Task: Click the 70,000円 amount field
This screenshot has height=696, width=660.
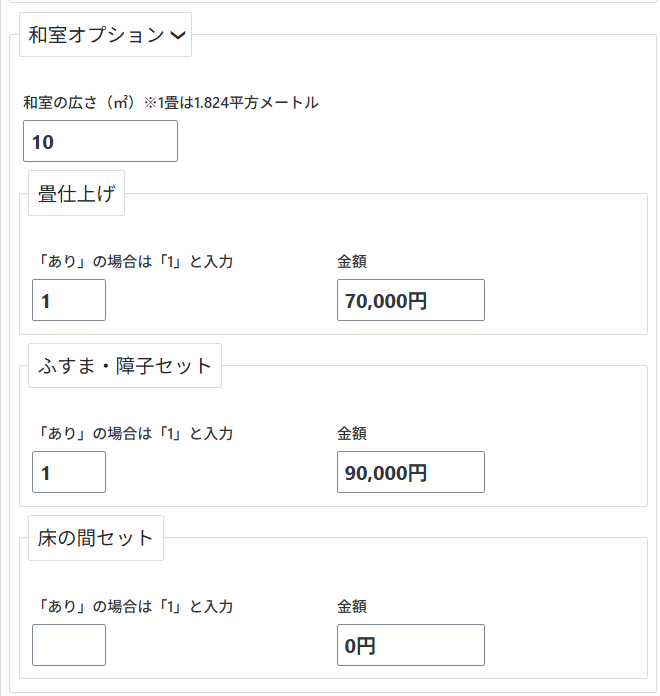Action: pos(410,300)
